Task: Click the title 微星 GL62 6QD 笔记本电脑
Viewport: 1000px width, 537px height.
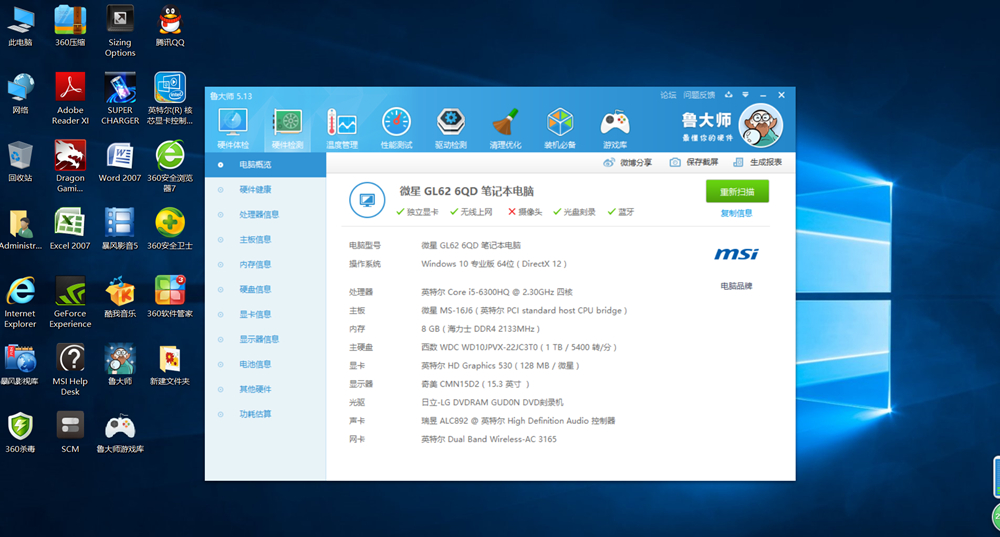Action: click(467, 191)
